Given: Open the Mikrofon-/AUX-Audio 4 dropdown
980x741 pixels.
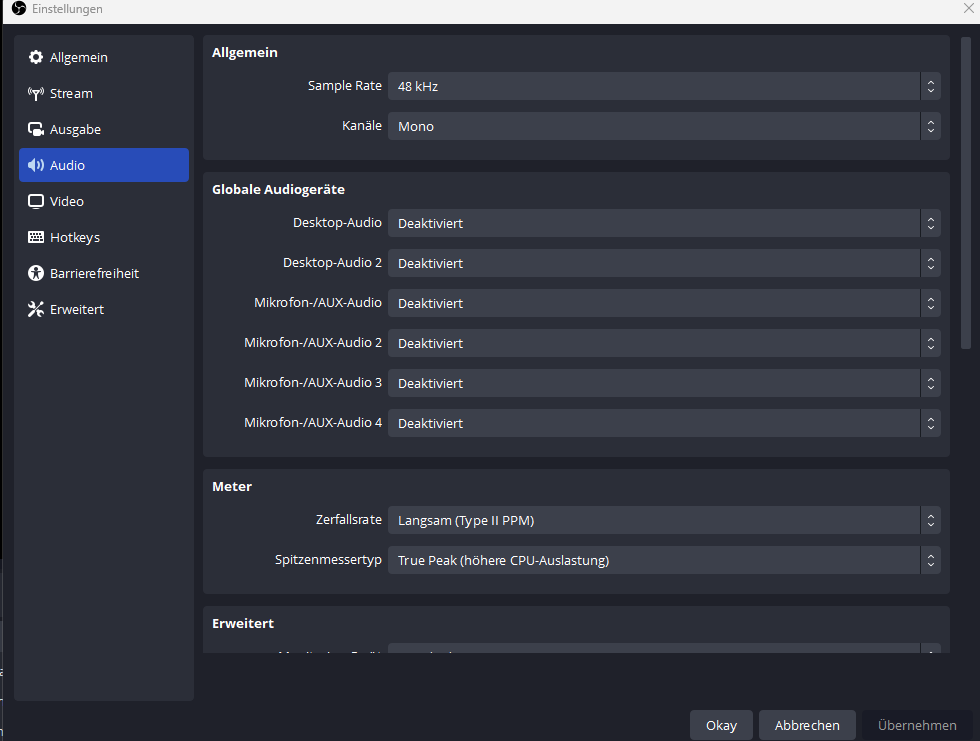Looking at the screenshot, I should click(663, 423).
